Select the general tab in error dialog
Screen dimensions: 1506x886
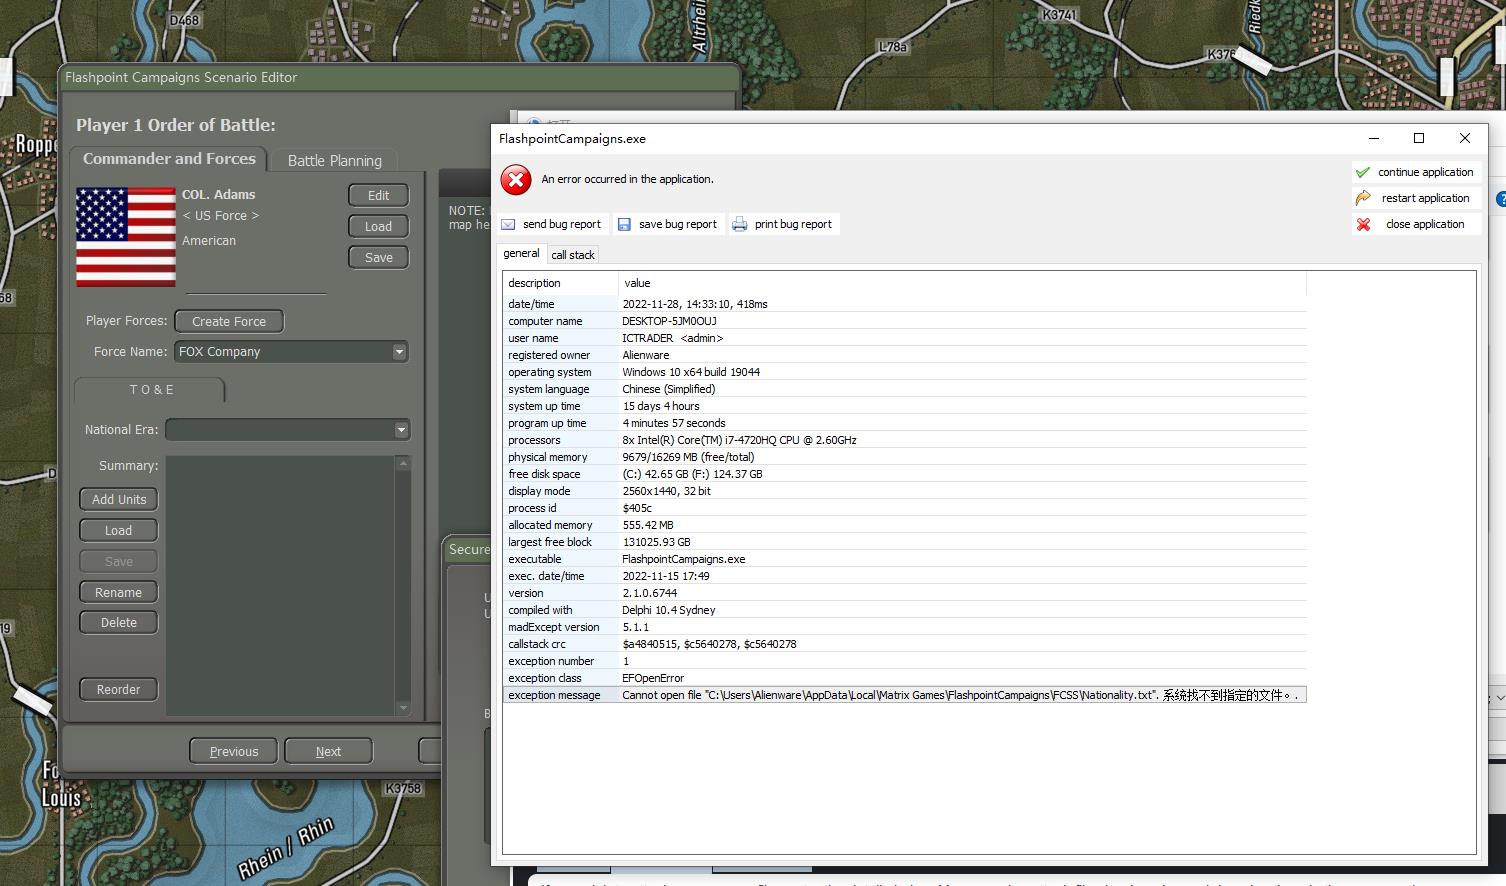point(521,254)
